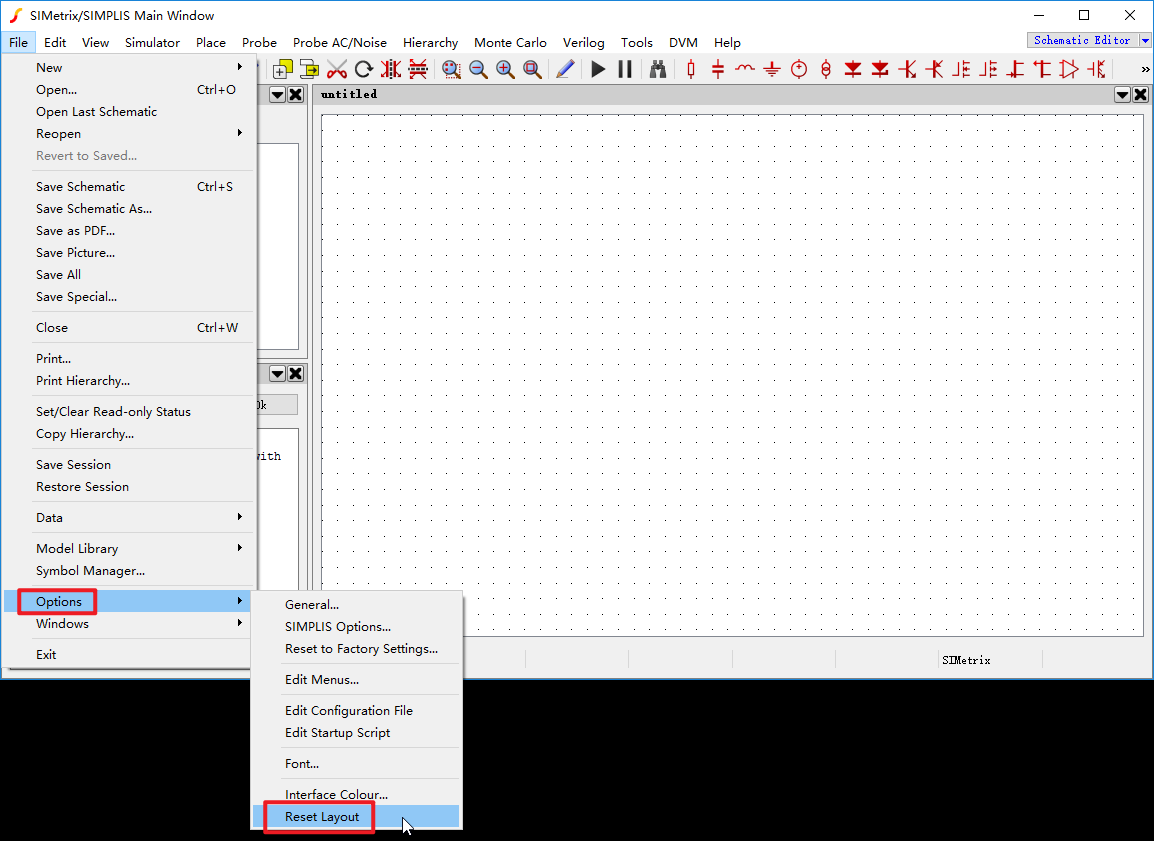The height and width of the screenshot is (841, 1154).
Task: Place a capacitor from toolbar
Action: (718, 69)
